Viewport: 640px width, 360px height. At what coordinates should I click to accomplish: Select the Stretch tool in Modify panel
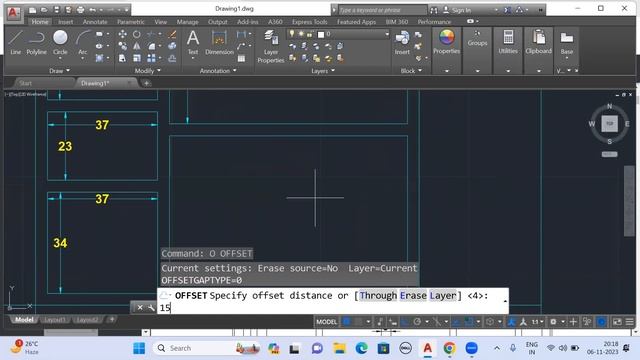click(x=122, y=58)
